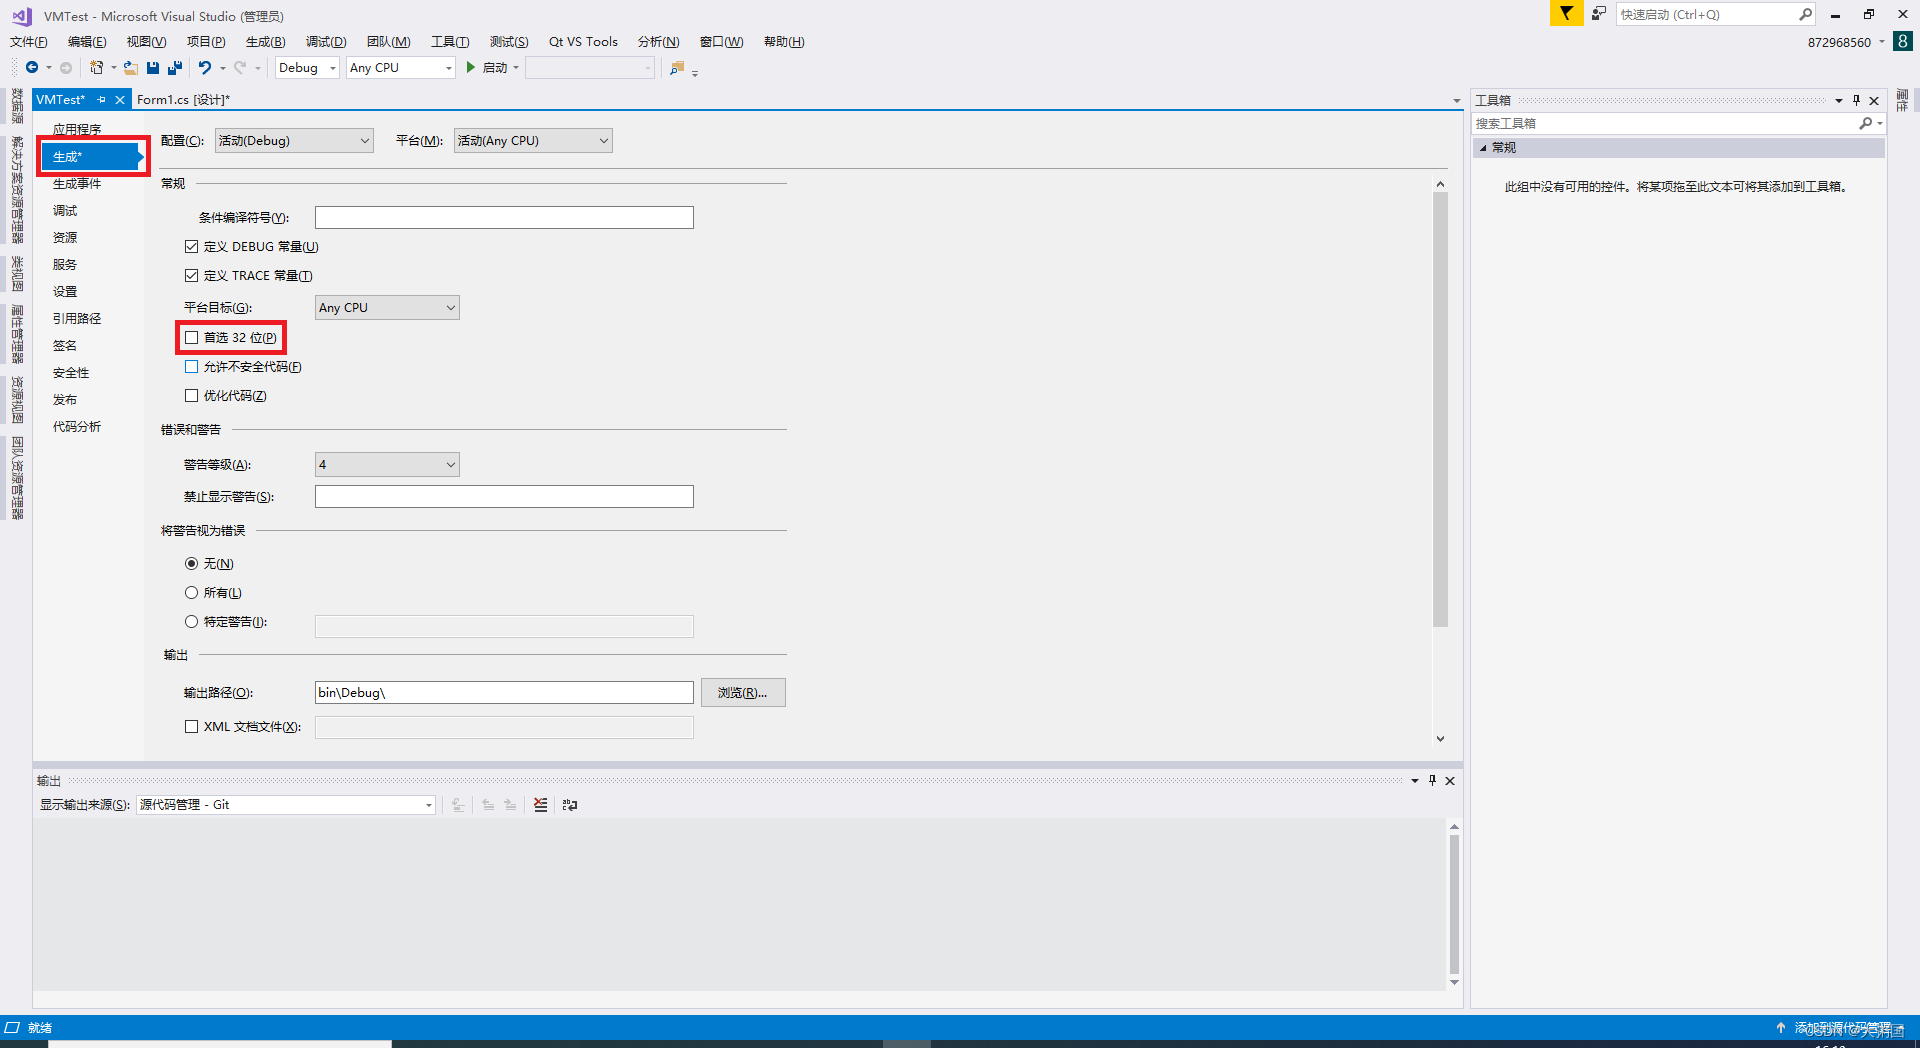Image resolution: width=1920 pixels, height=1048 pixels.
Task: Open the 平台 (Platform) dropdown
Action: (x=533, y=140)
